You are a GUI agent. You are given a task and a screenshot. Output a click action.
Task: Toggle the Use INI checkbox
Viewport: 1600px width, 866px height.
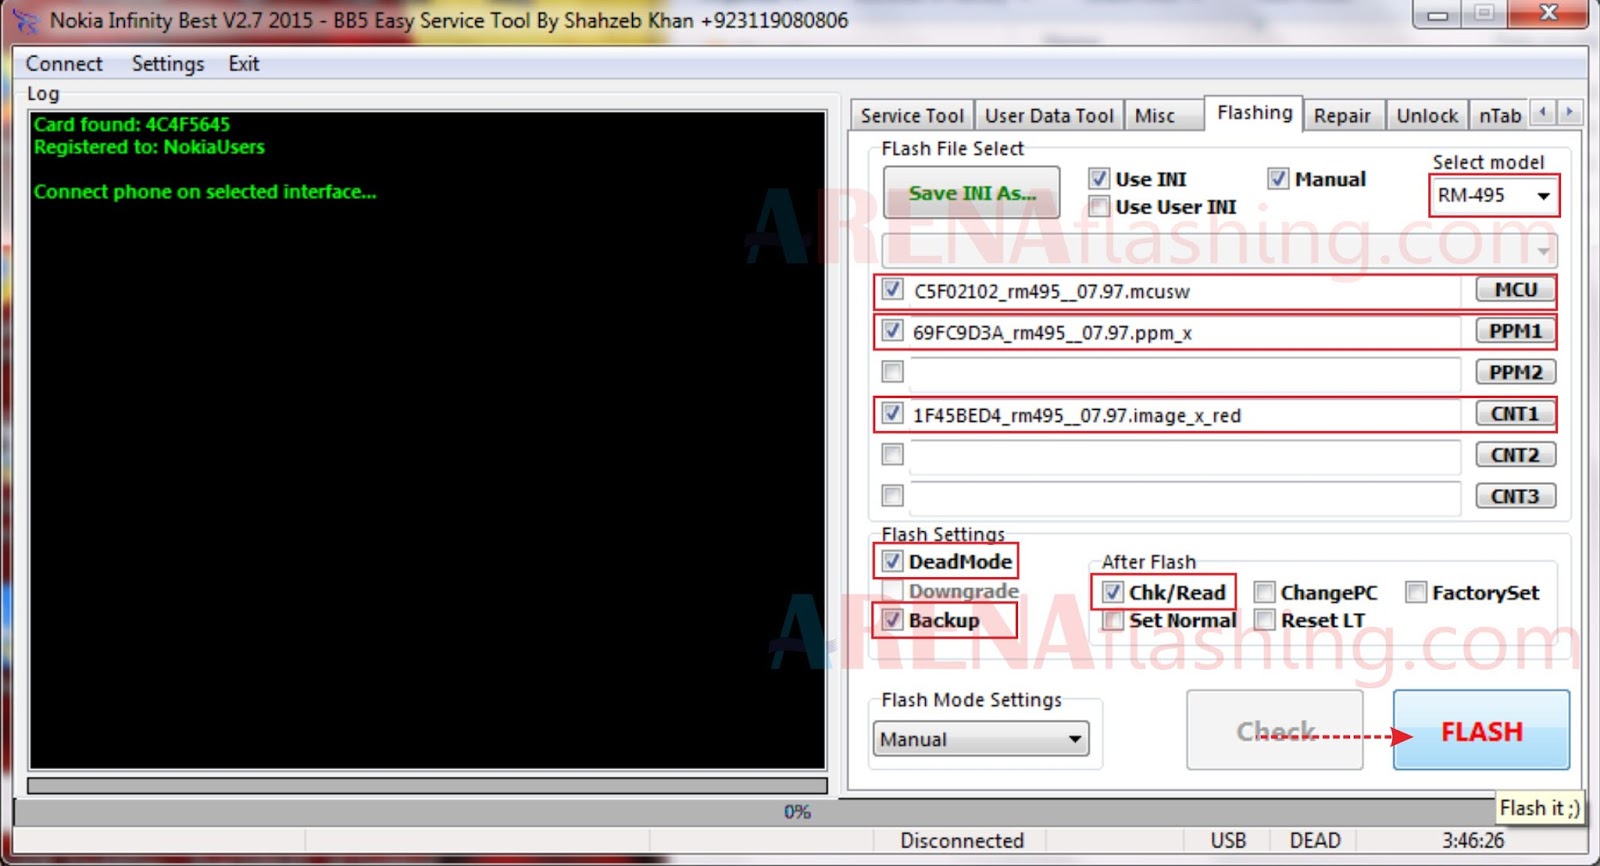(1099, 179)
